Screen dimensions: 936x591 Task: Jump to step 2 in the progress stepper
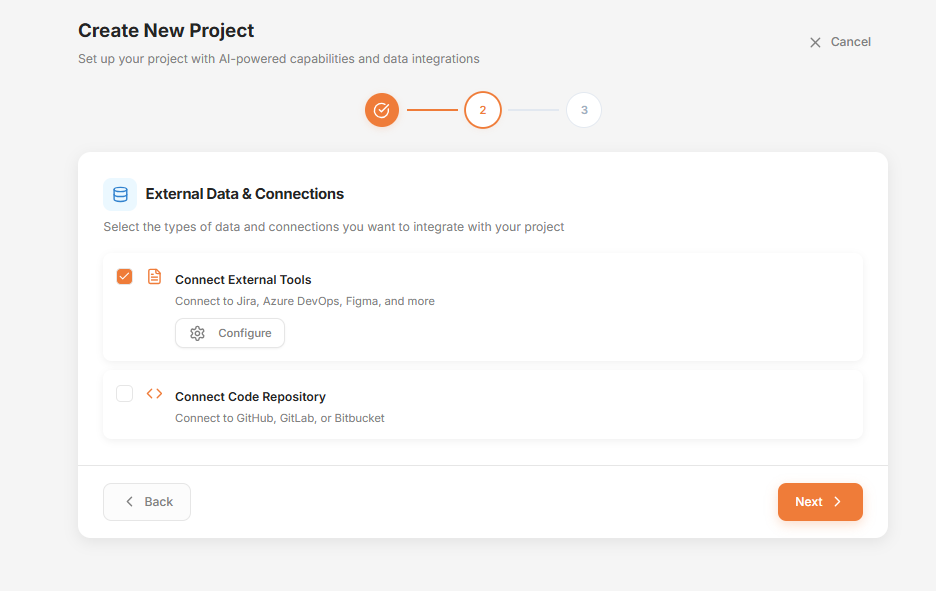pos(482,110)
